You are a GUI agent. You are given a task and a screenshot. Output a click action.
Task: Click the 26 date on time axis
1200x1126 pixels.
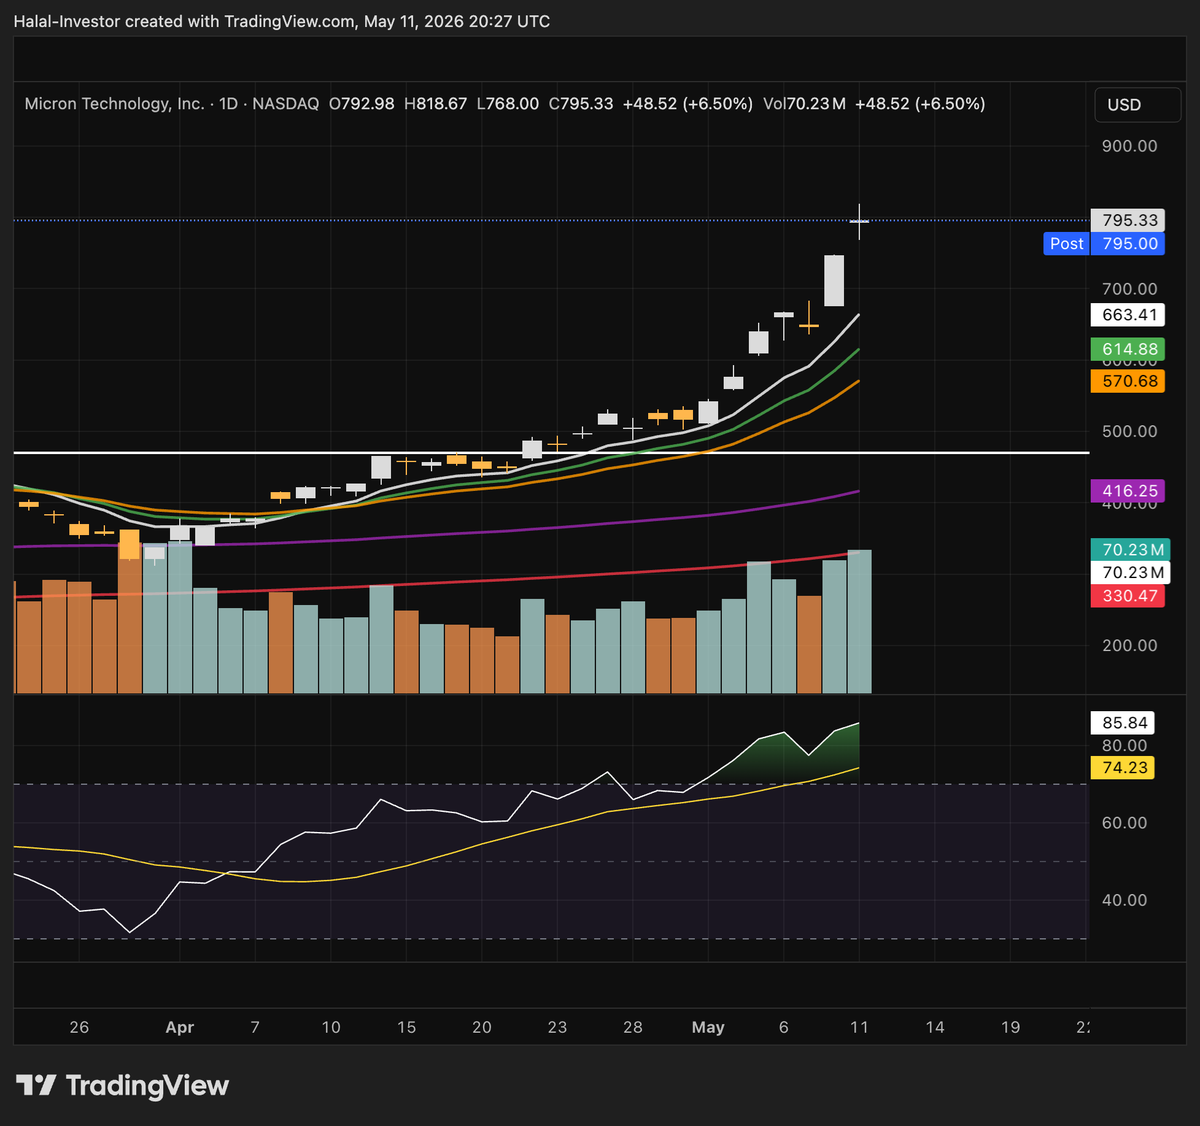(79, 1028)
